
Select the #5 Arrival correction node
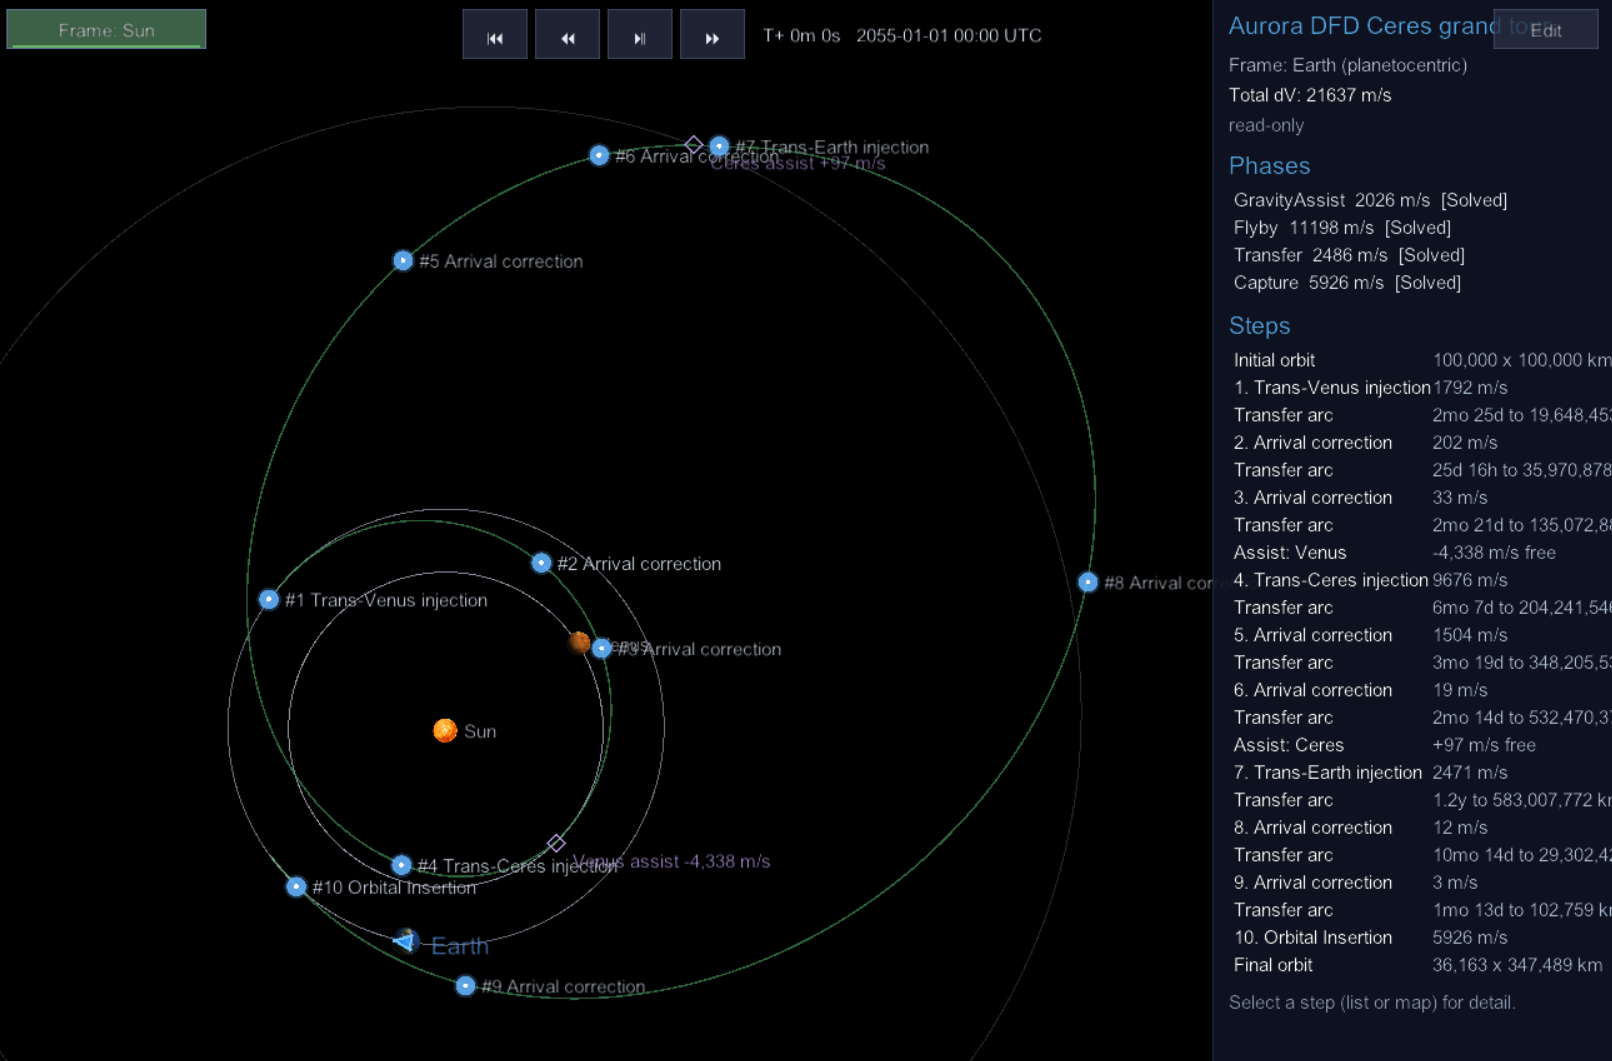pyautogui.click(x=403, y=260)
